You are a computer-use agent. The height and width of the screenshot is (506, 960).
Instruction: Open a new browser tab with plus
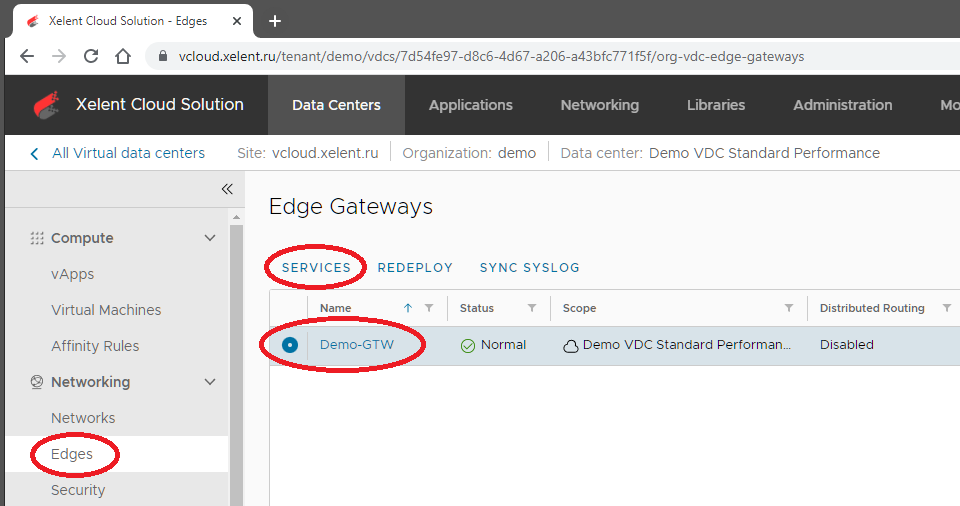point(275,21)
